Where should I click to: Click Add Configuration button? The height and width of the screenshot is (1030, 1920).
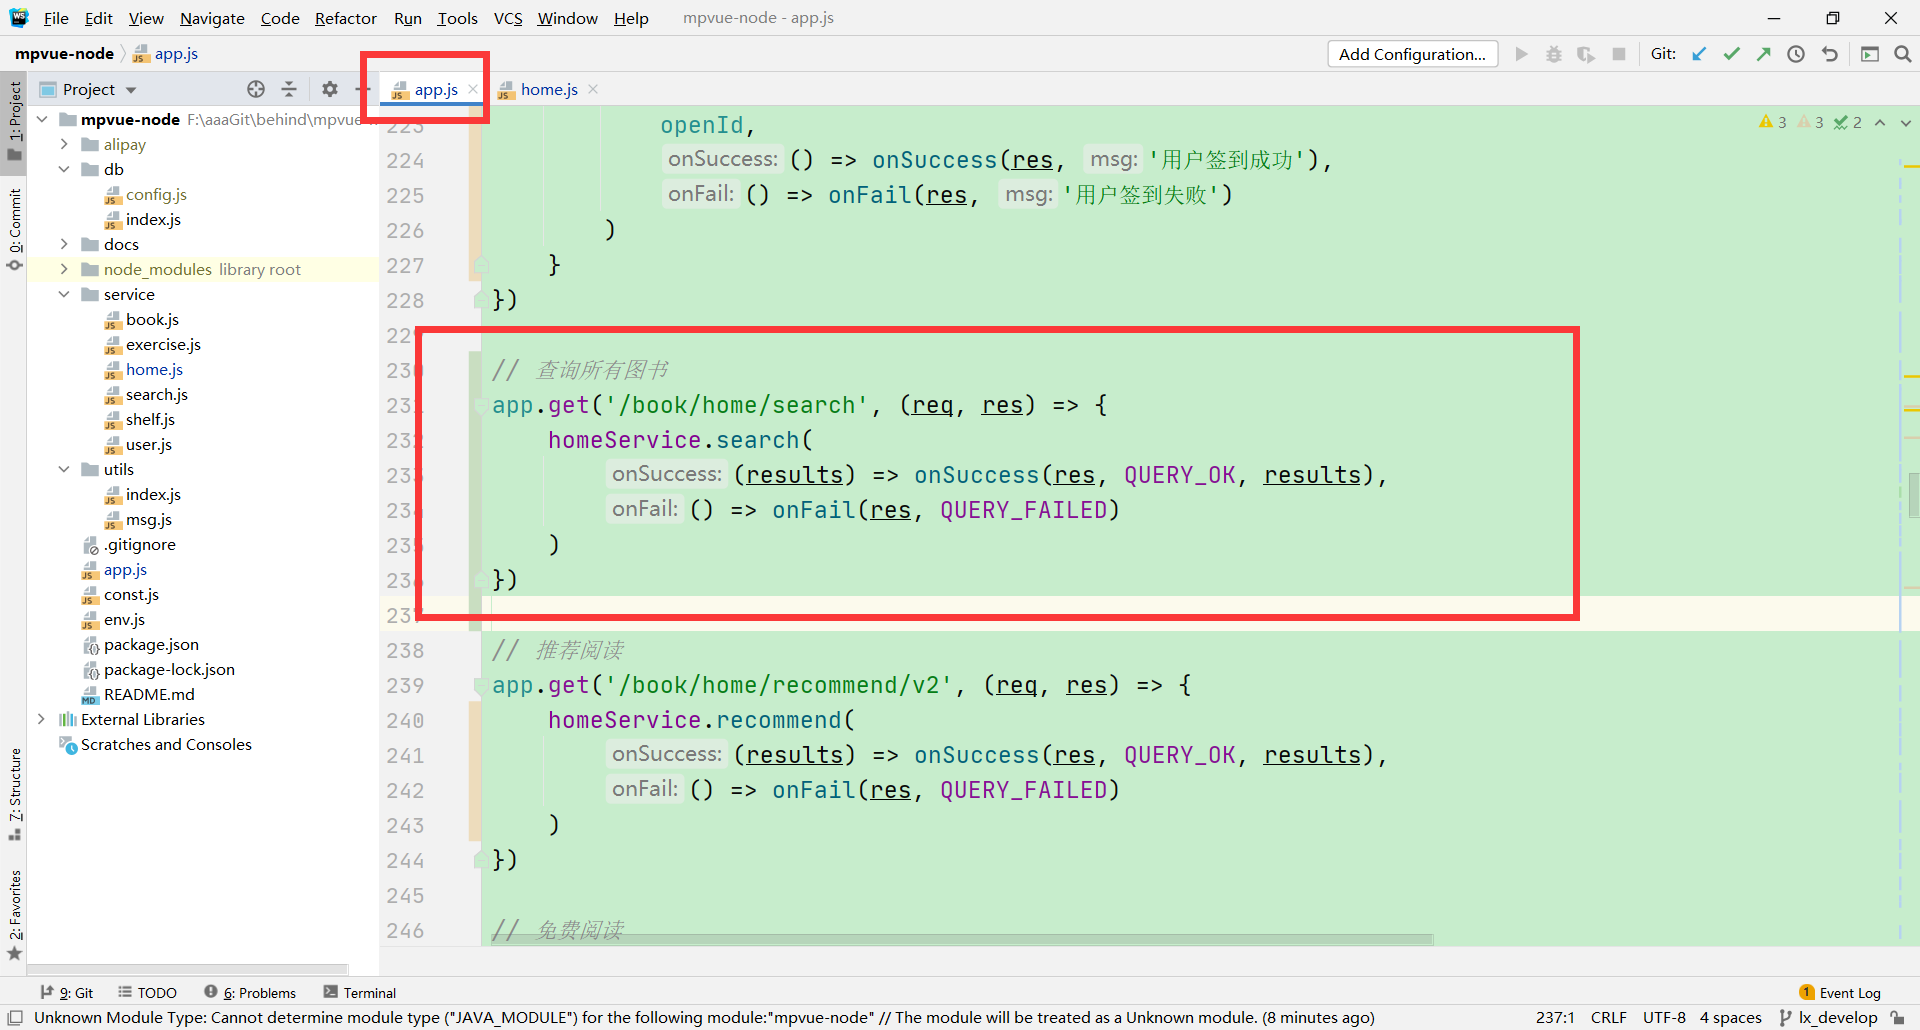(1412, 54)
